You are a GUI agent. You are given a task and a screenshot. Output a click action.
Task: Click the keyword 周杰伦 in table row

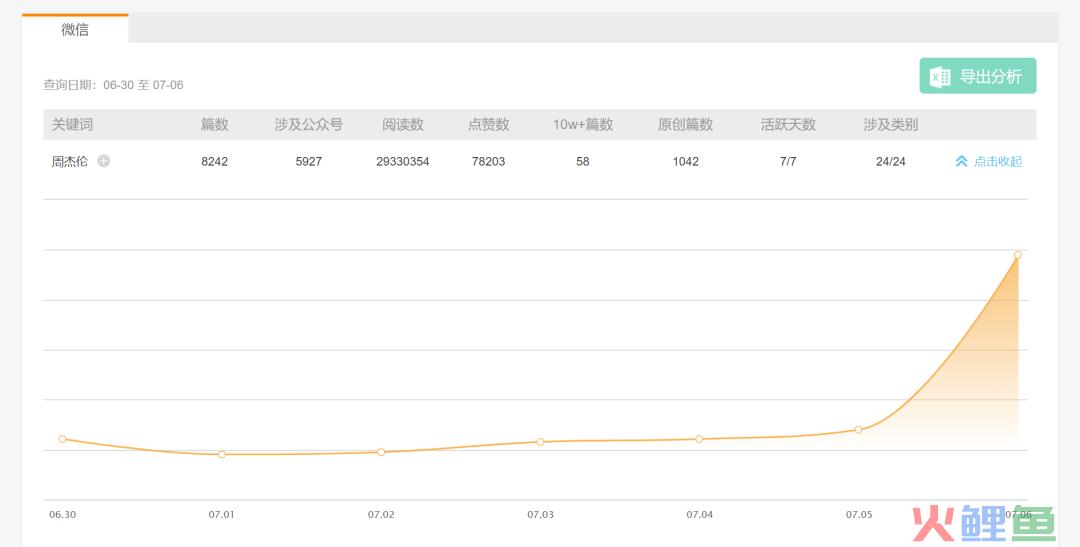70,161
